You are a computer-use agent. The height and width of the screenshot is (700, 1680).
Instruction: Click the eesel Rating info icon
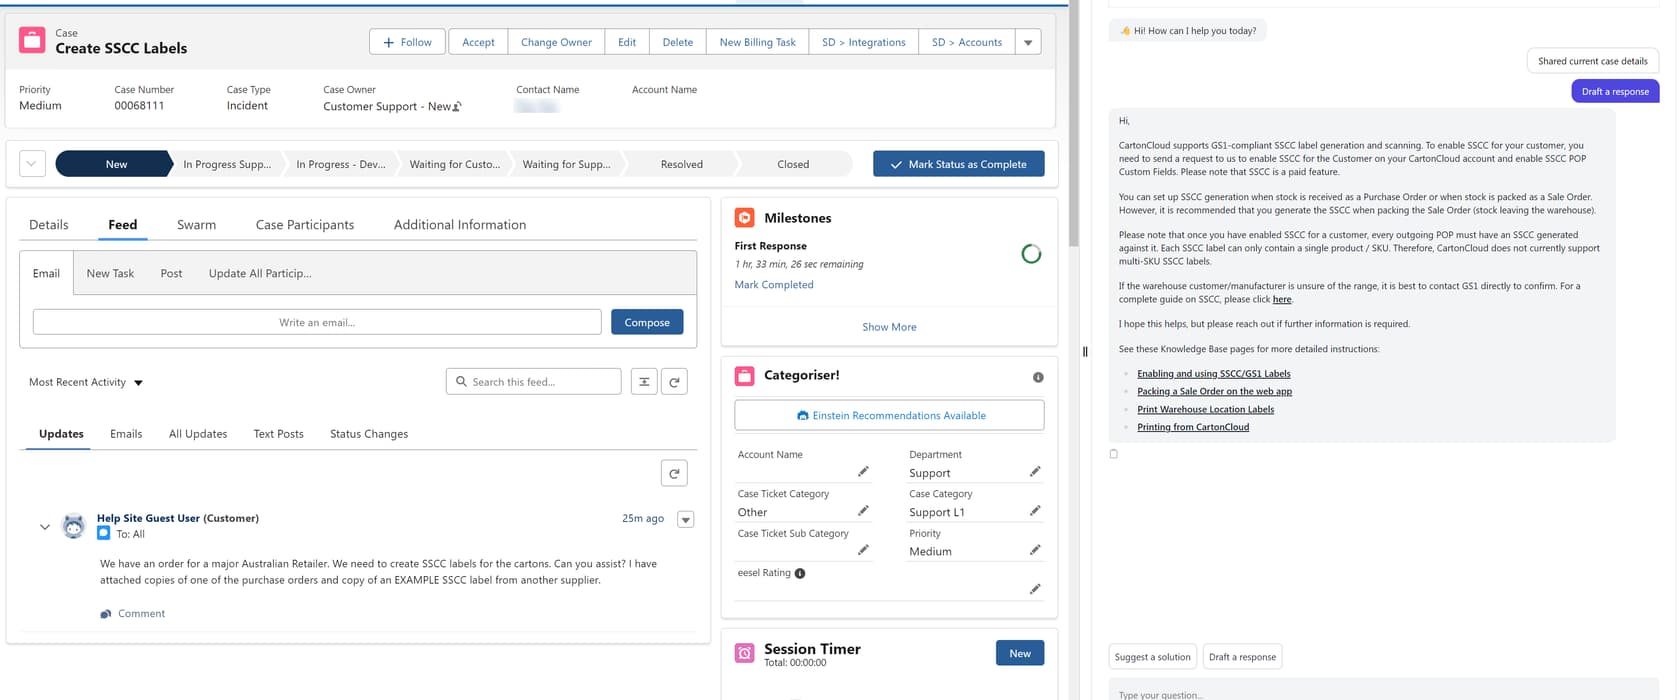click(x=800, y=573)
